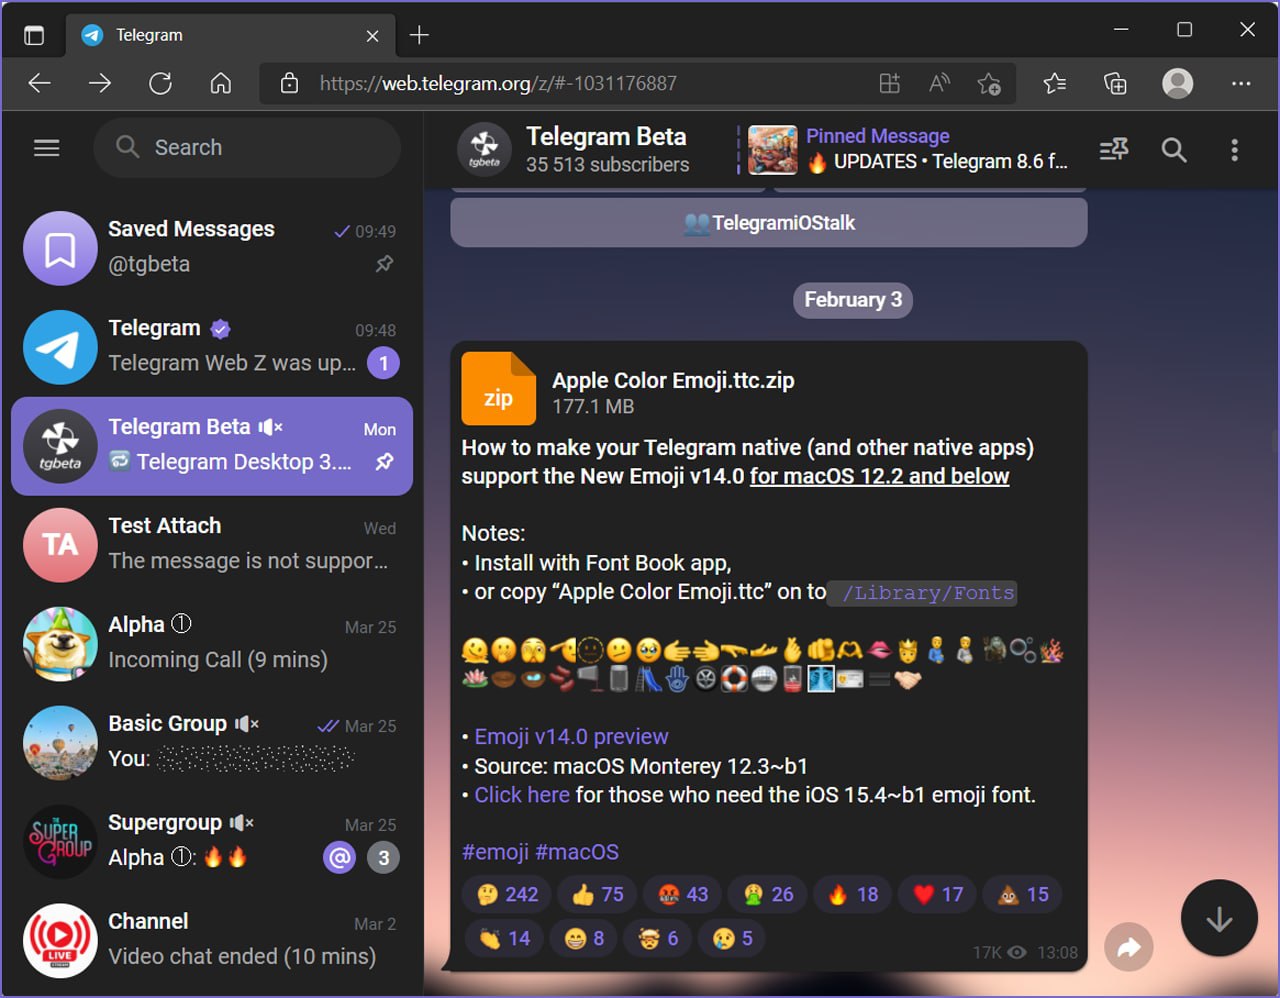The height and width of the screenshot is (998, 1280).
Task: Click the #macOS hashtag
Action: click(577, 852)
